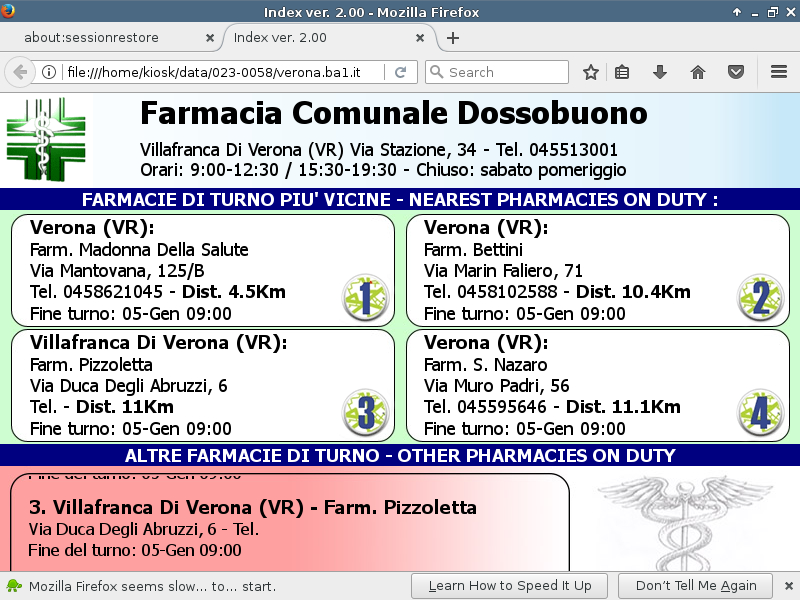Click Don't Tell Me Again button
The image size is (800, 600).
point(696,586)
